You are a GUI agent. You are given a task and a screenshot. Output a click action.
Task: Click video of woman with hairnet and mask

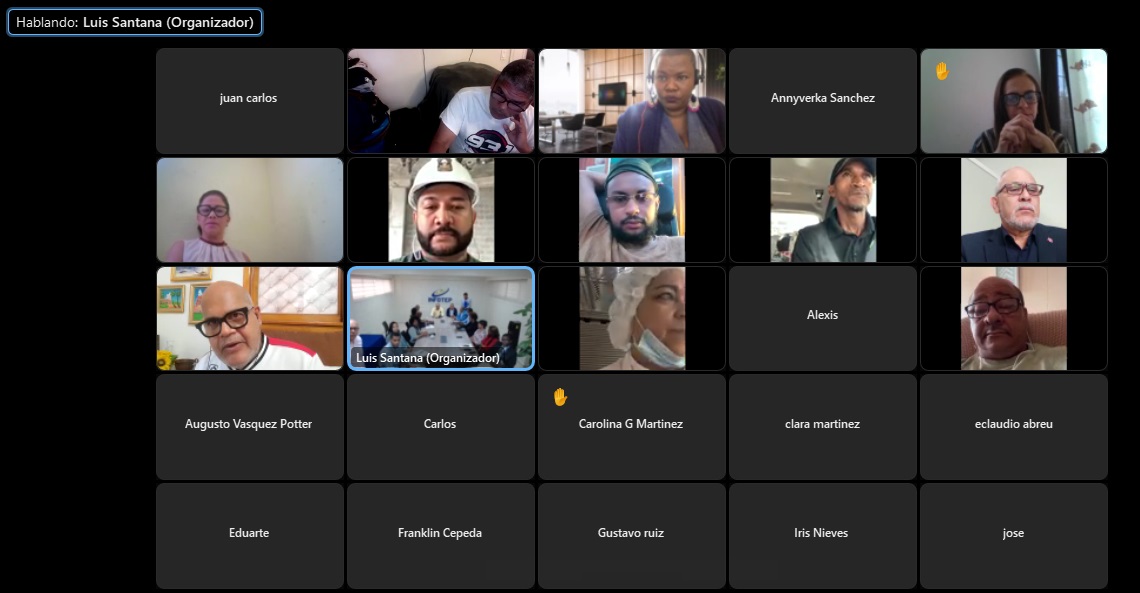tap(632, 318)
